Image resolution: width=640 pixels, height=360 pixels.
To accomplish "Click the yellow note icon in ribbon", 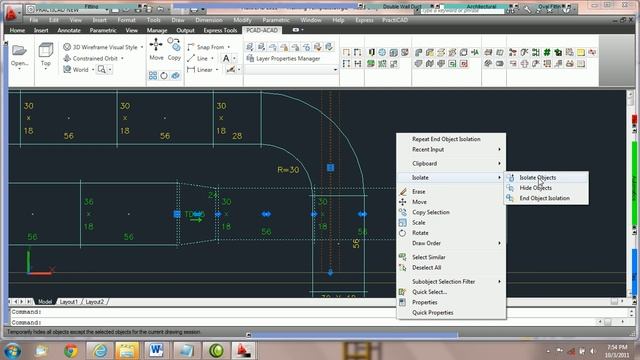I will point(581,52).
